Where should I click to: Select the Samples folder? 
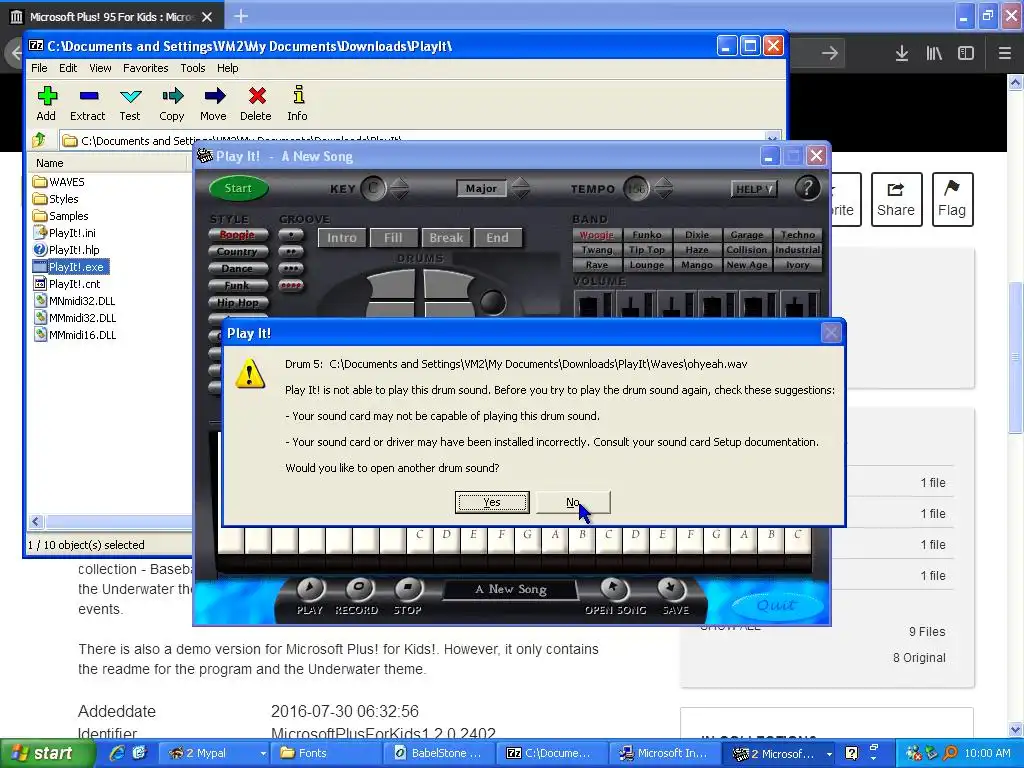click(61, 216)
